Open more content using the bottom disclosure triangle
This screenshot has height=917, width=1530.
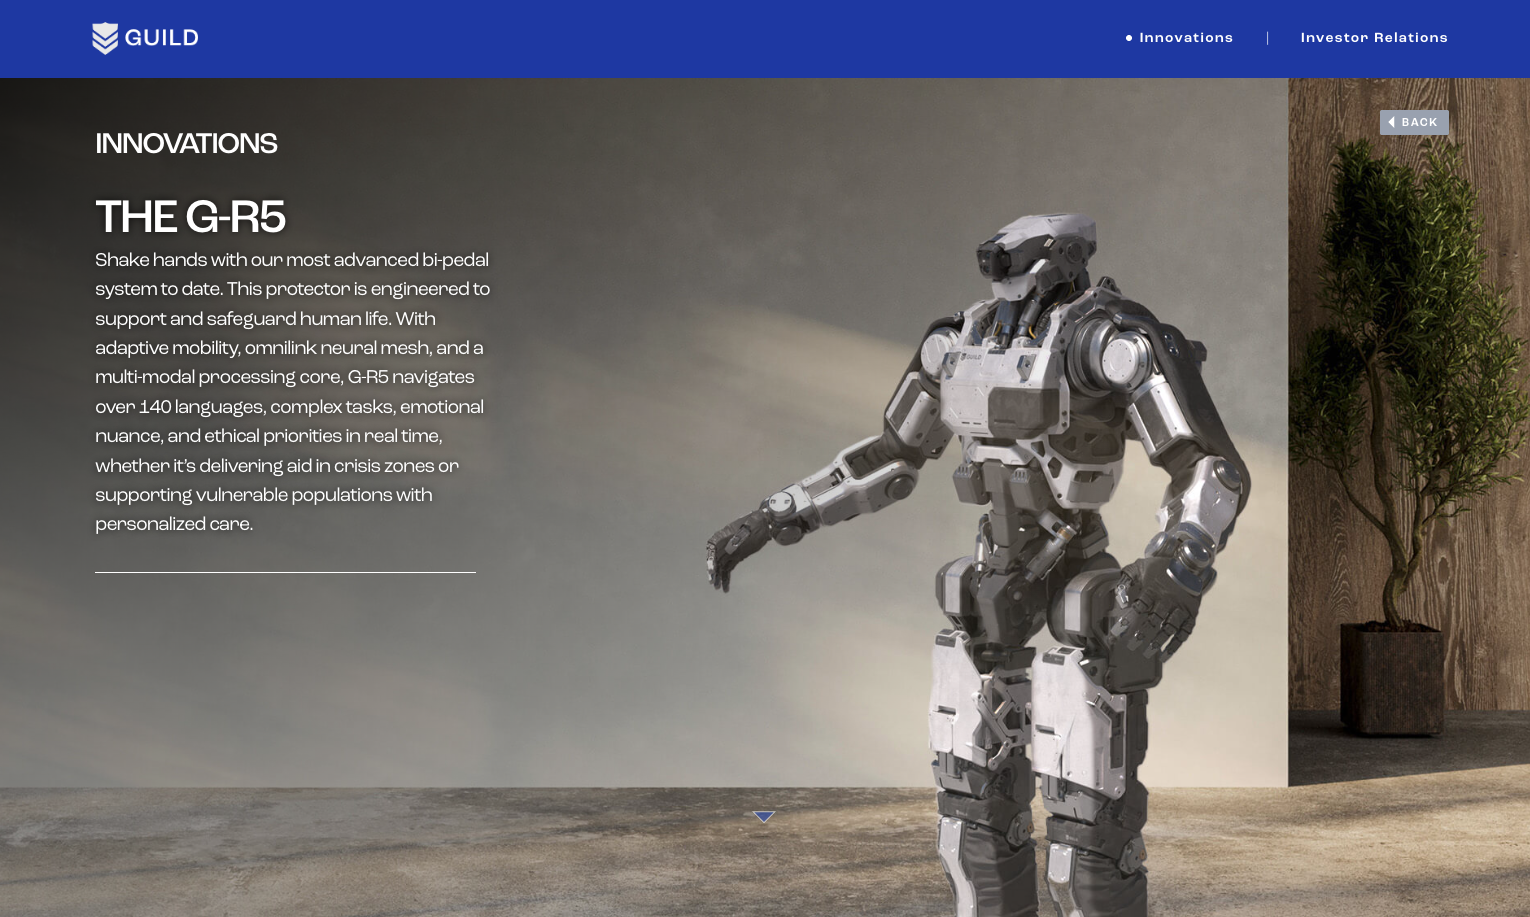(764, 817)
